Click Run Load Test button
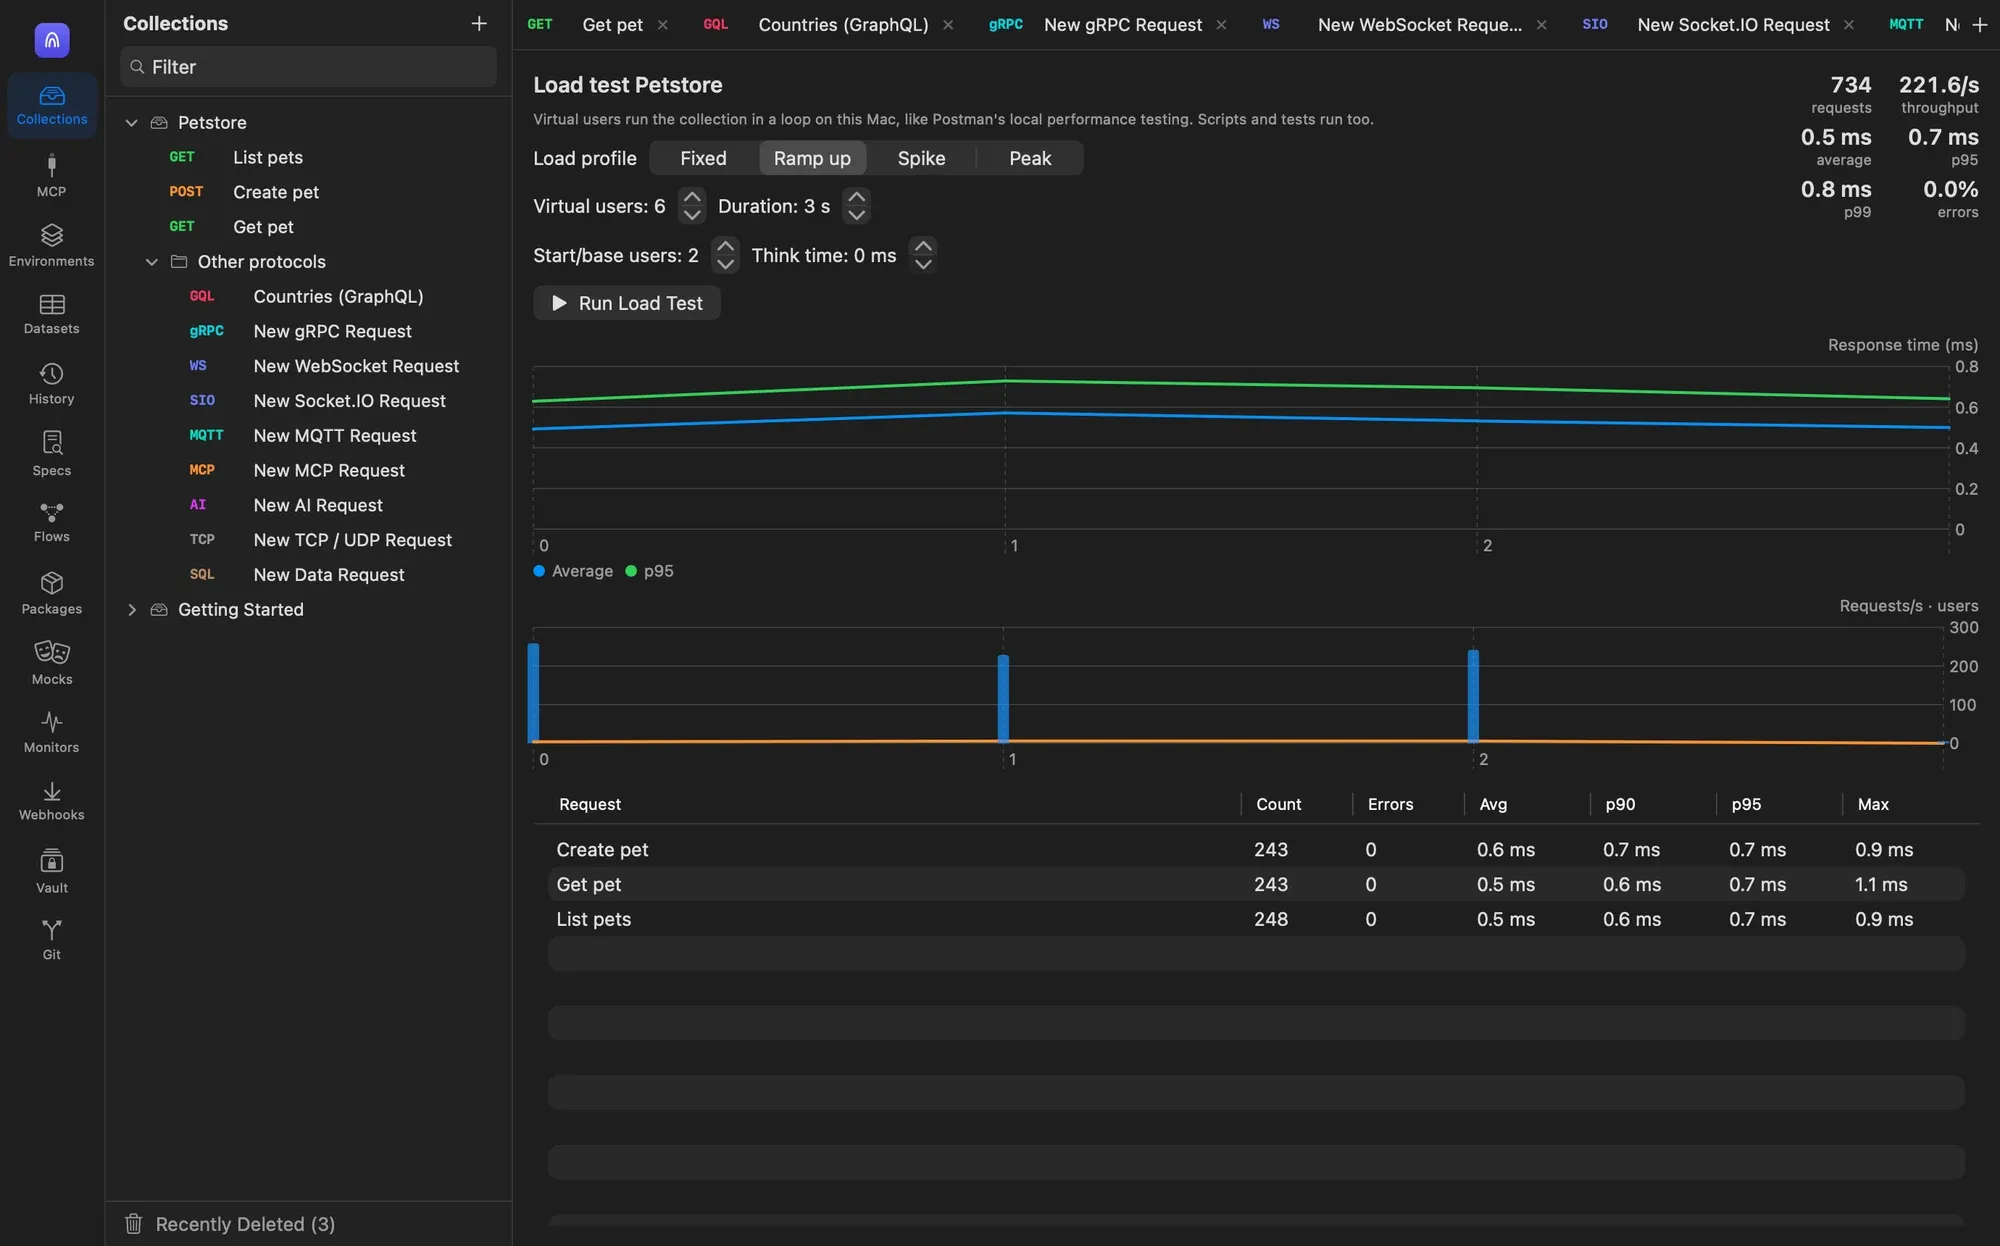Screen dimensions: 2000x1246 (627, 303)
